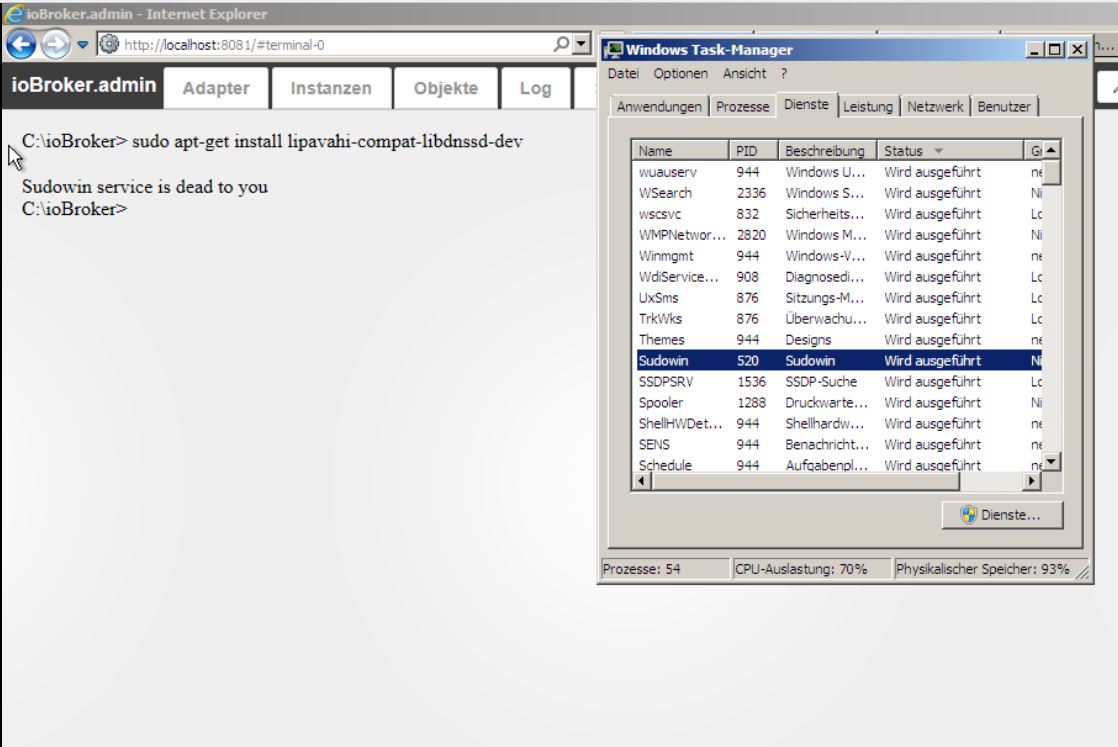Click the horizontal scroll right arrow
Image resolution: width=1118 pixels, height=747 pixels.
point(1032,481)
